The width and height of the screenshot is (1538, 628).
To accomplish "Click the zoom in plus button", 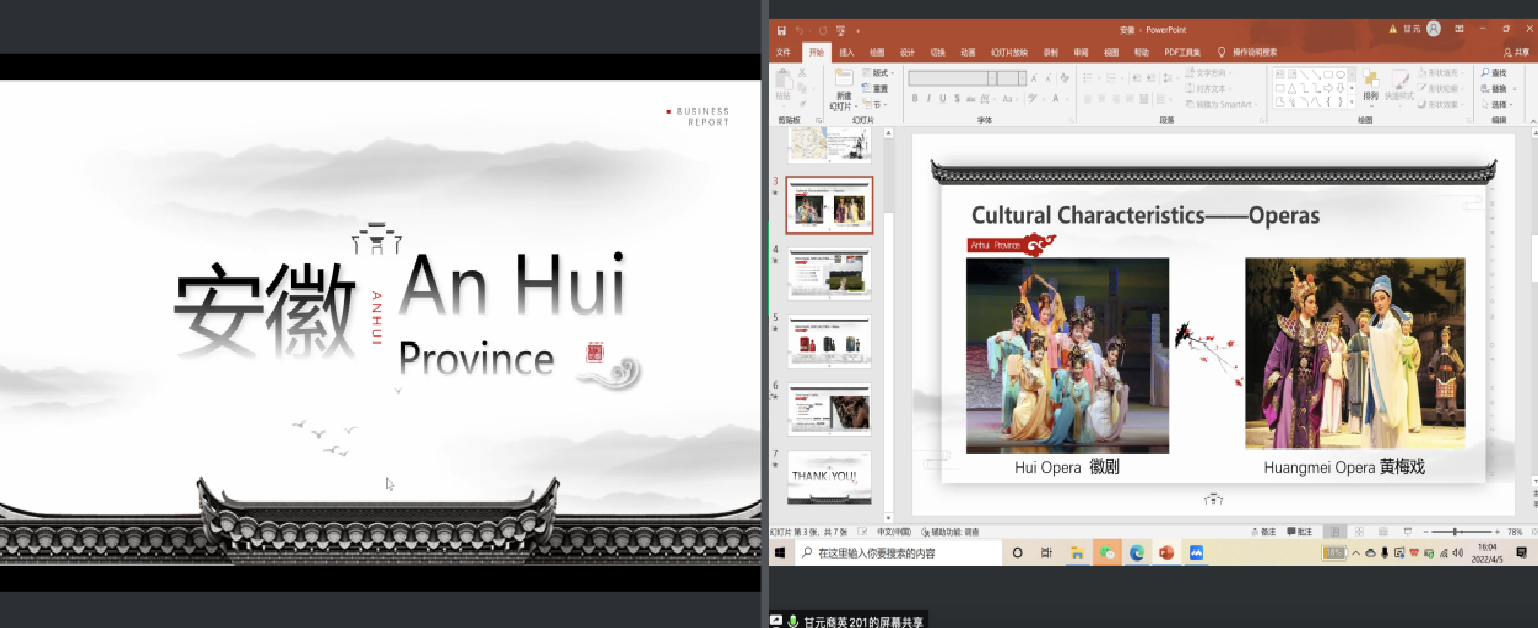I will [x=1498, y=531].
